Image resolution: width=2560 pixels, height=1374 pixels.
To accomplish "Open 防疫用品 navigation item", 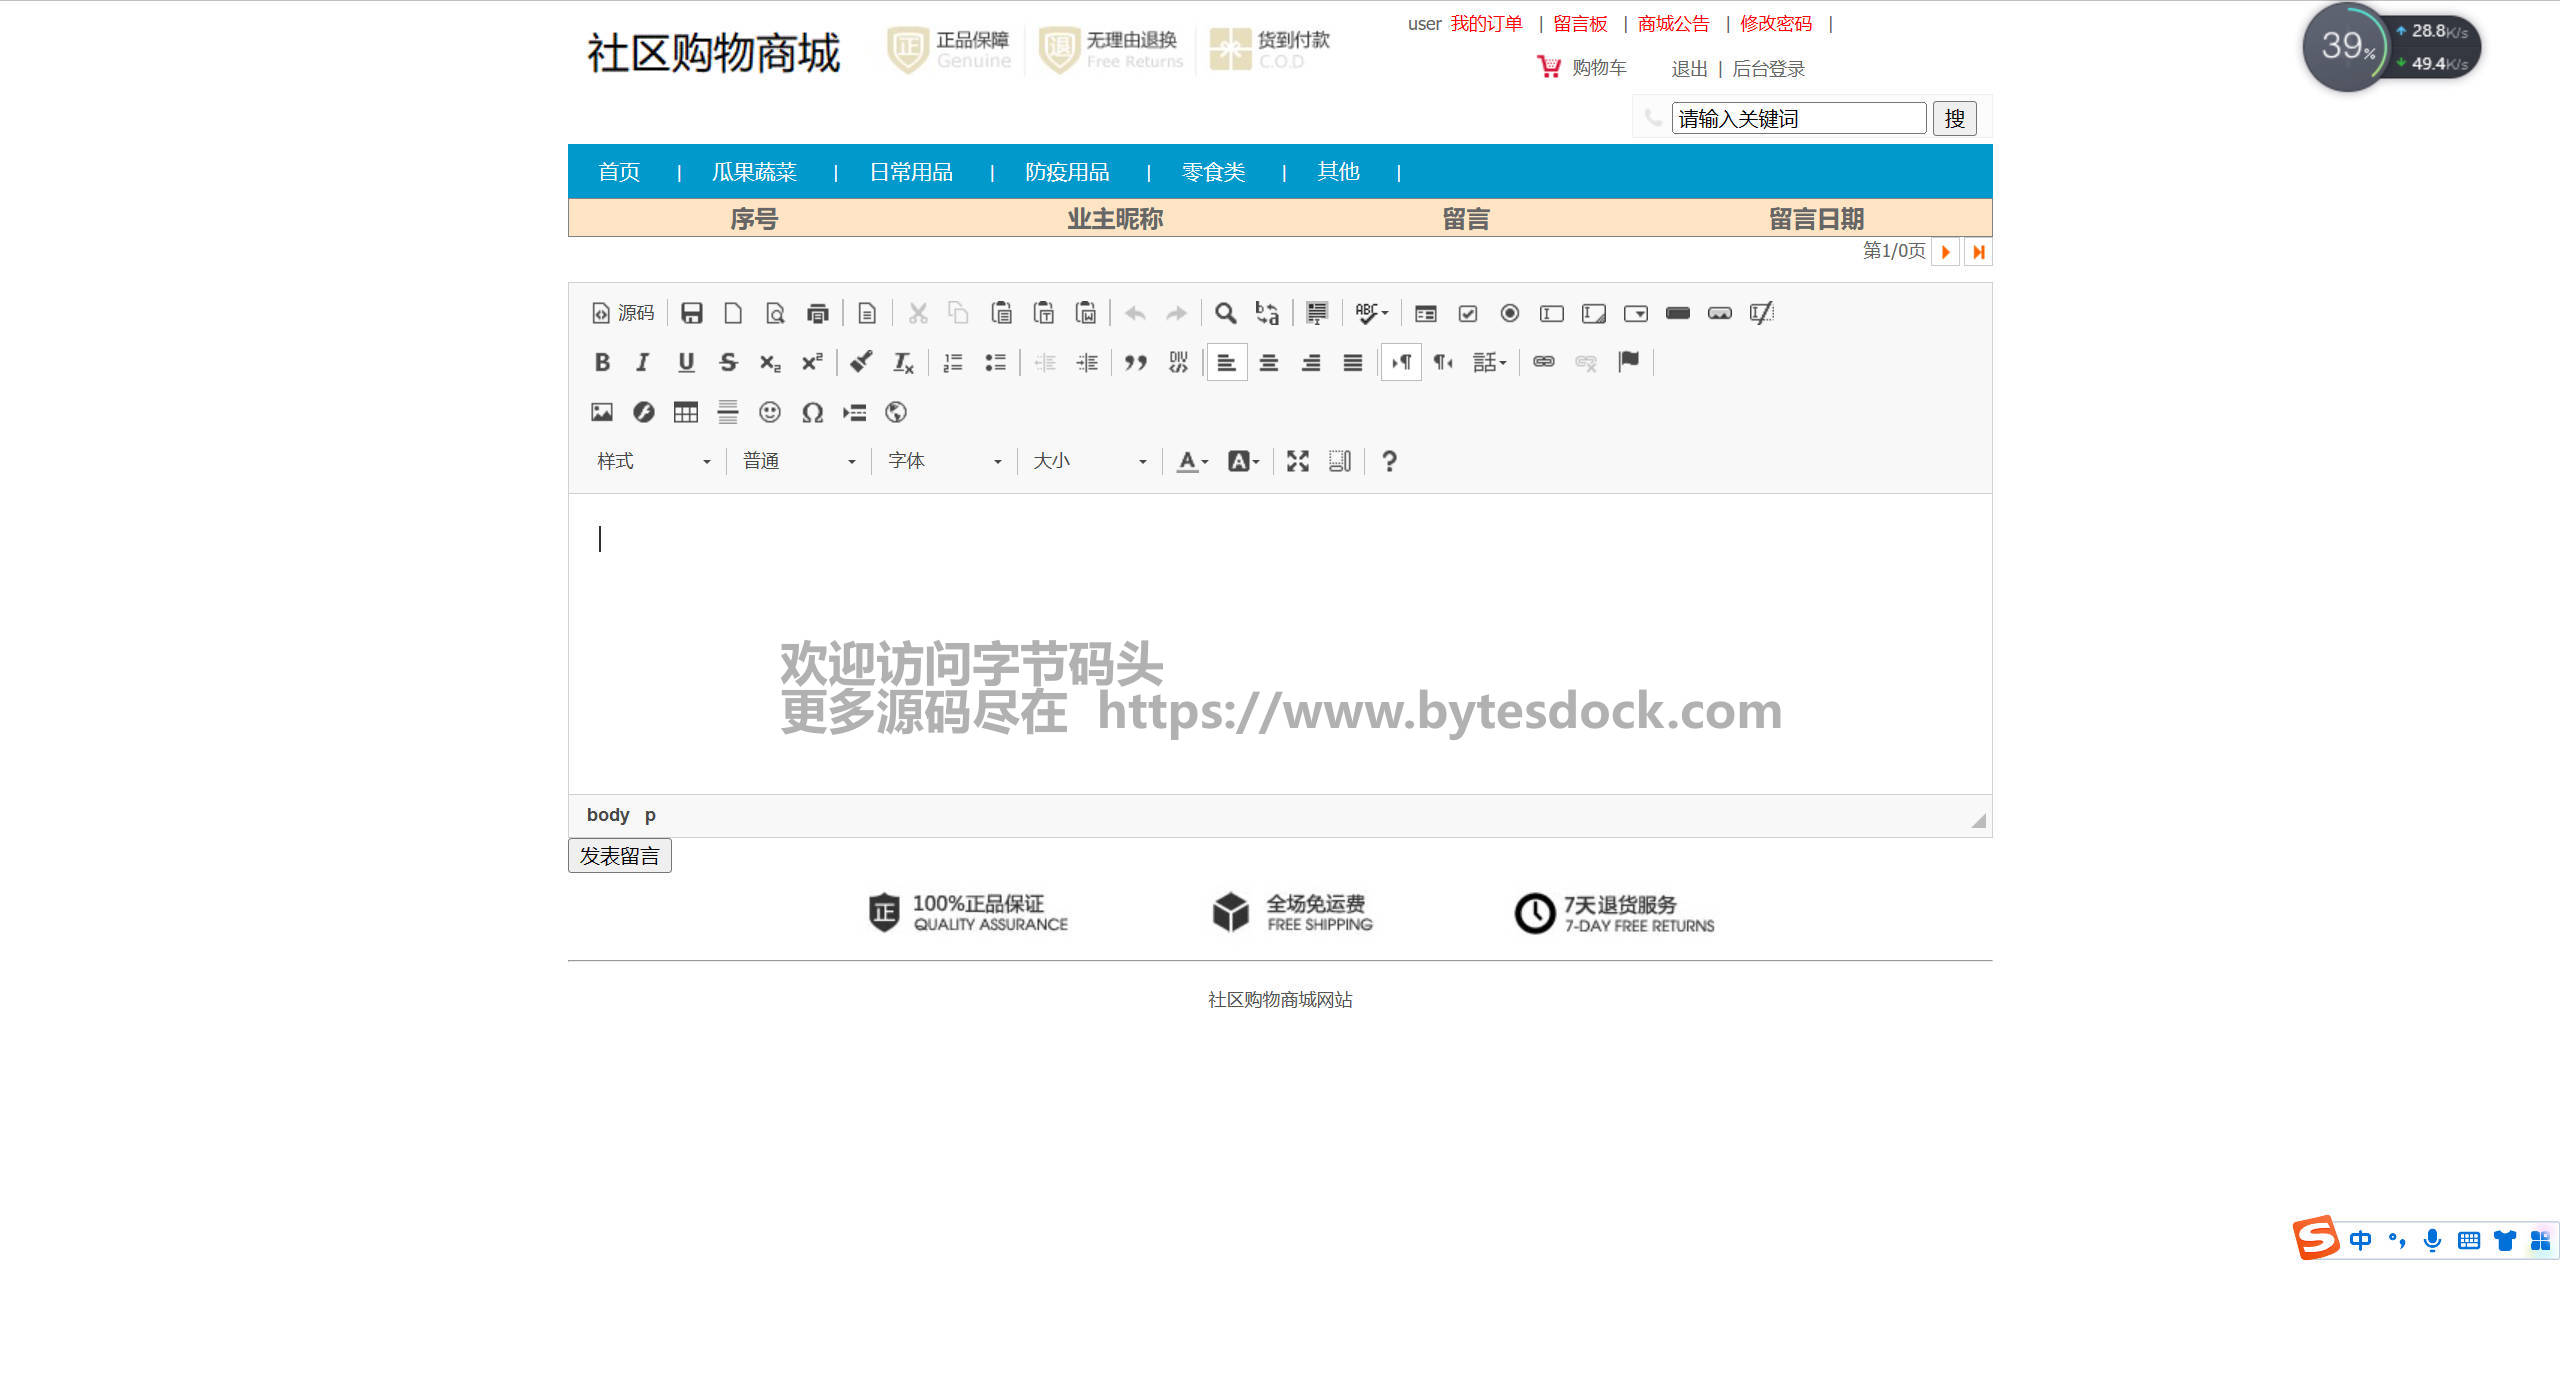I will pos(1066,172).
